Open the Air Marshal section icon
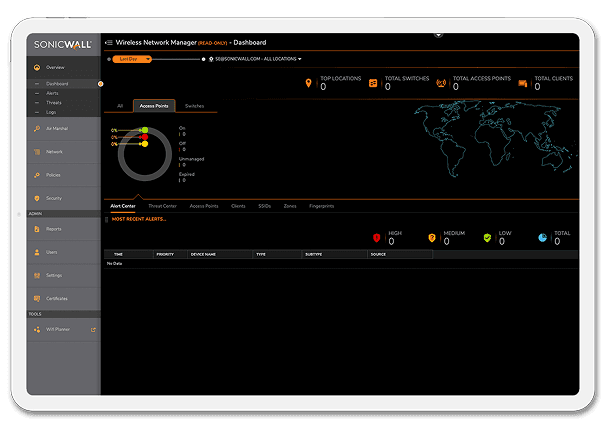Viewport: 603px width, 434px height. [38, 130]
